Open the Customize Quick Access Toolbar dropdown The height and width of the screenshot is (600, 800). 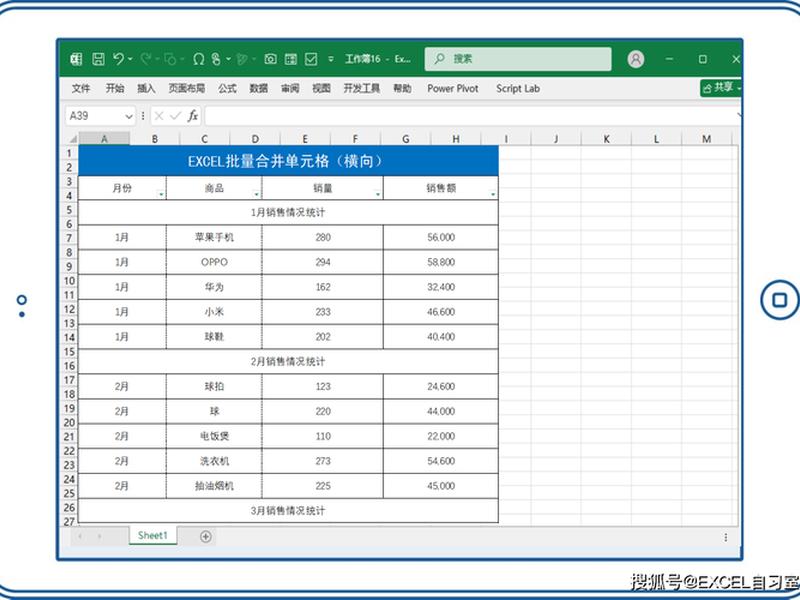pyautogui.click(x=331, y=59)
